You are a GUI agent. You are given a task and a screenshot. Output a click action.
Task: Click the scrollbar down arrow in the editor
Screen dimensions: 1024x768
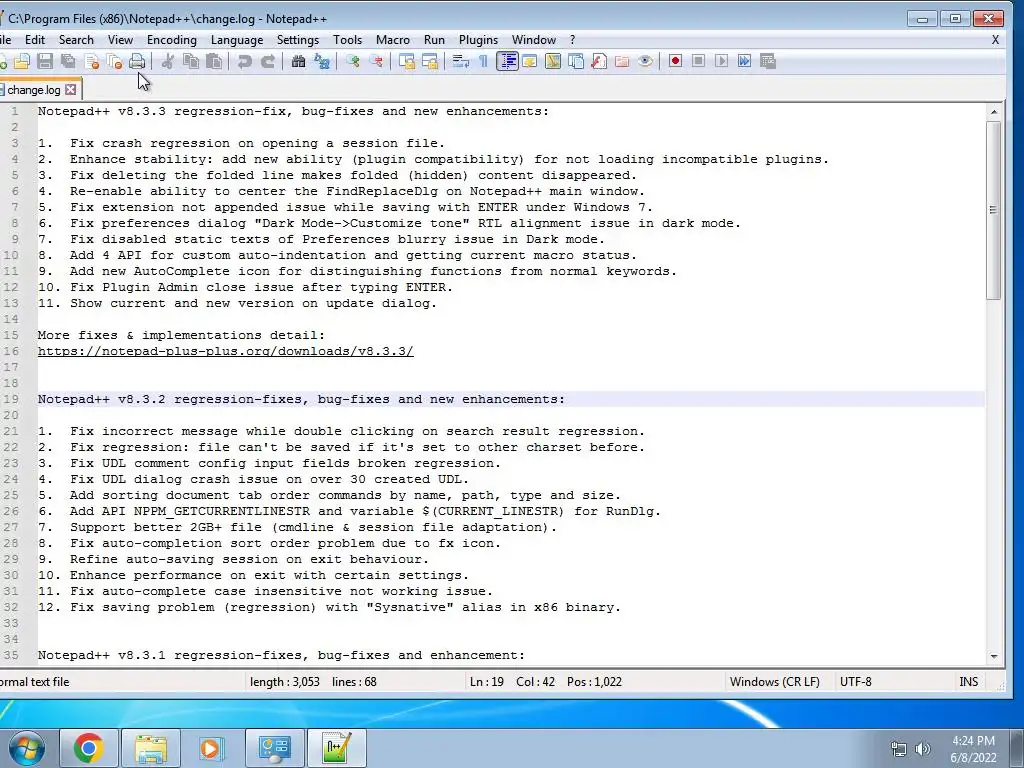click(994, 656)
